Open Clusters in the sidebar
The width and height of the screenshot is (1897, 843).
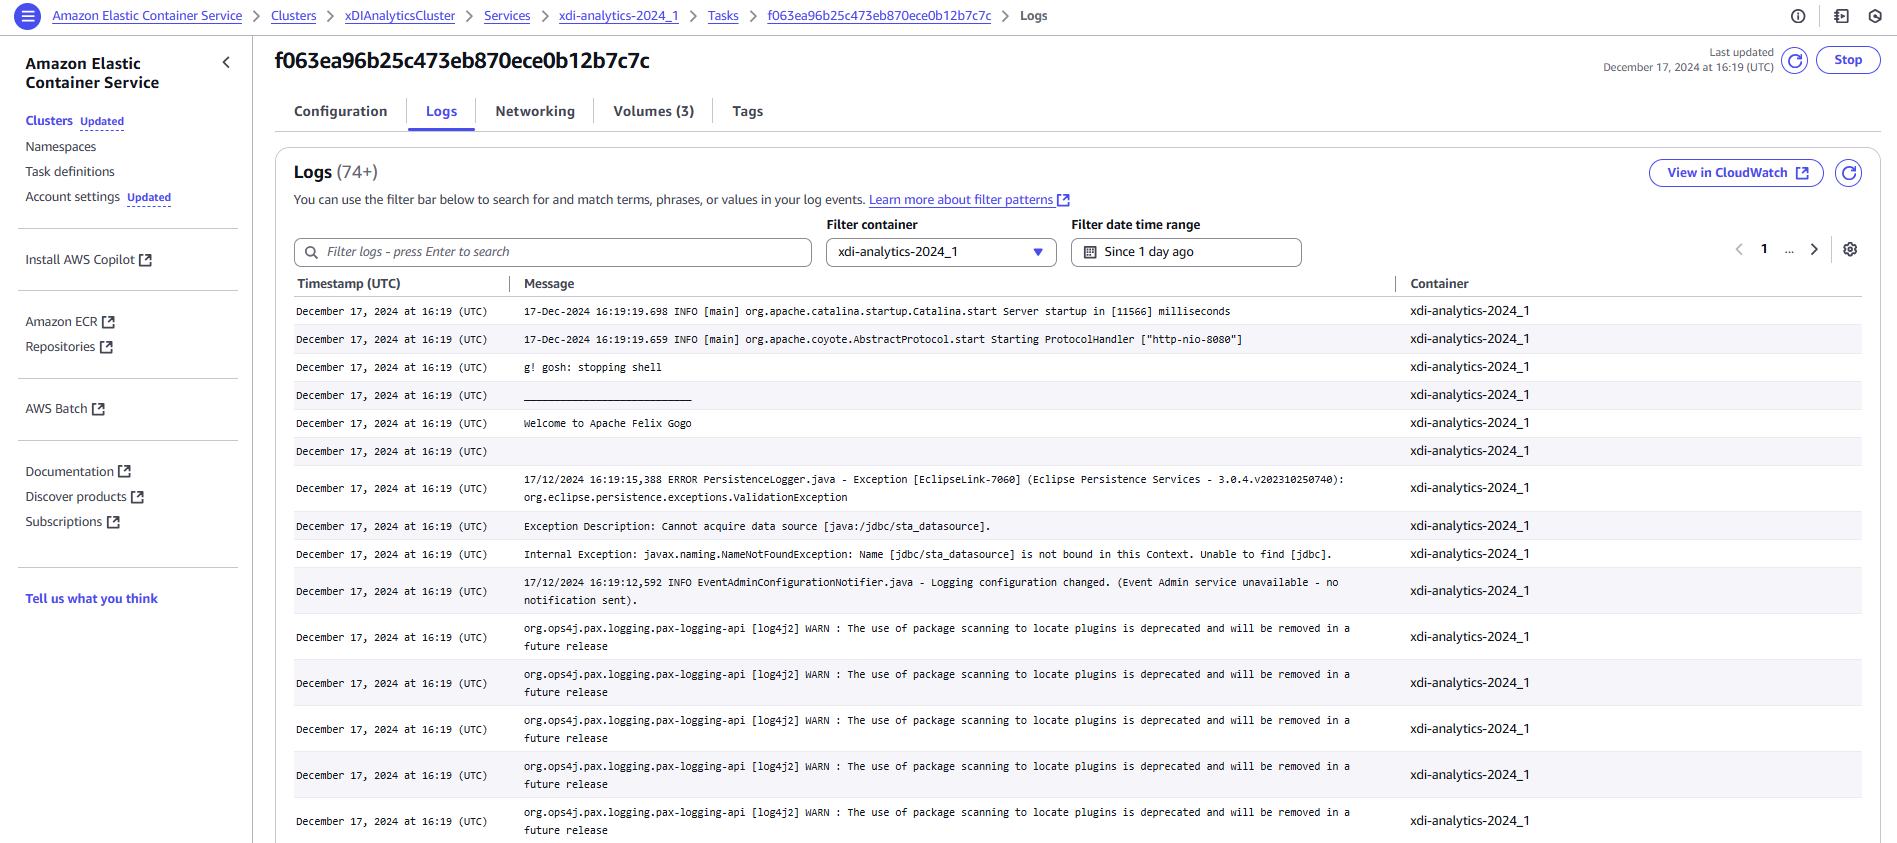click(49, 121)
